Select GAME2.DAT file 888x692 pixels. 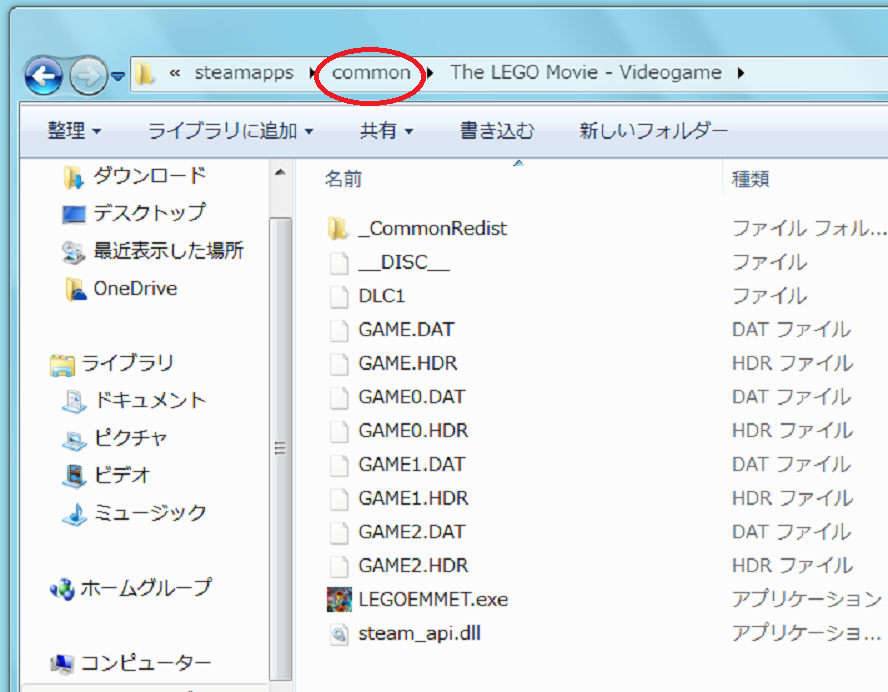tap(412, 532)
